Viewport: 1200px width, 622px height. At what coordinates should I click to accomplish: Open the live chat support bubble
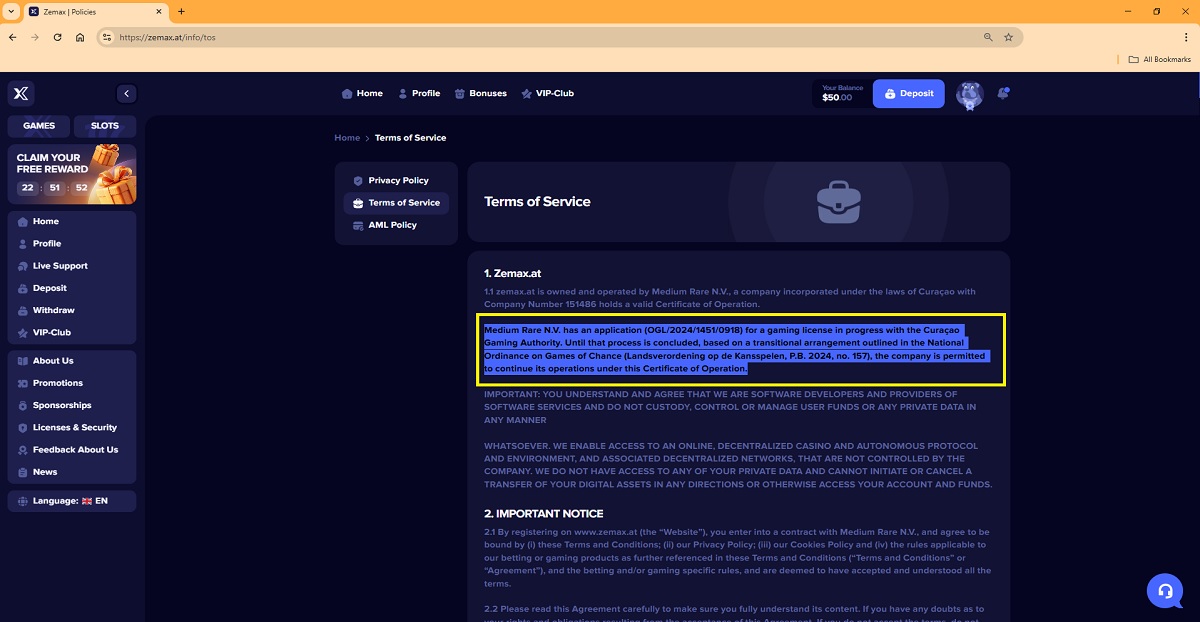click(1164, 590)
